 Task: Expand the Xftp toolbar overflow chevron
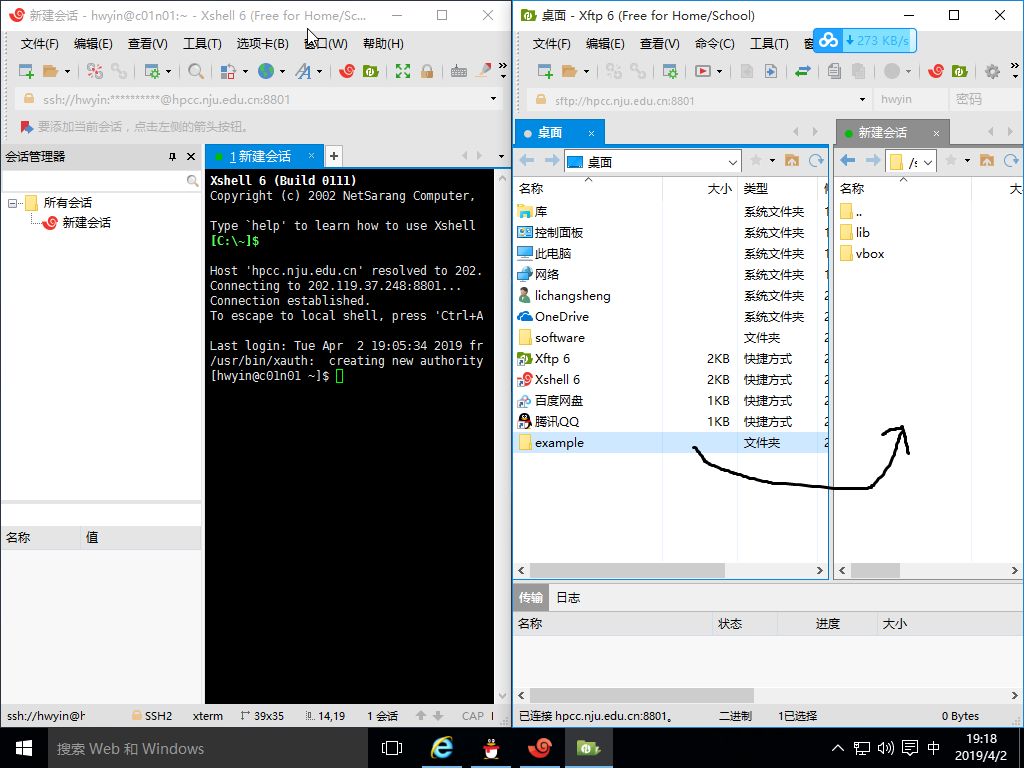pyautogui.click(x=1014, y=71)
